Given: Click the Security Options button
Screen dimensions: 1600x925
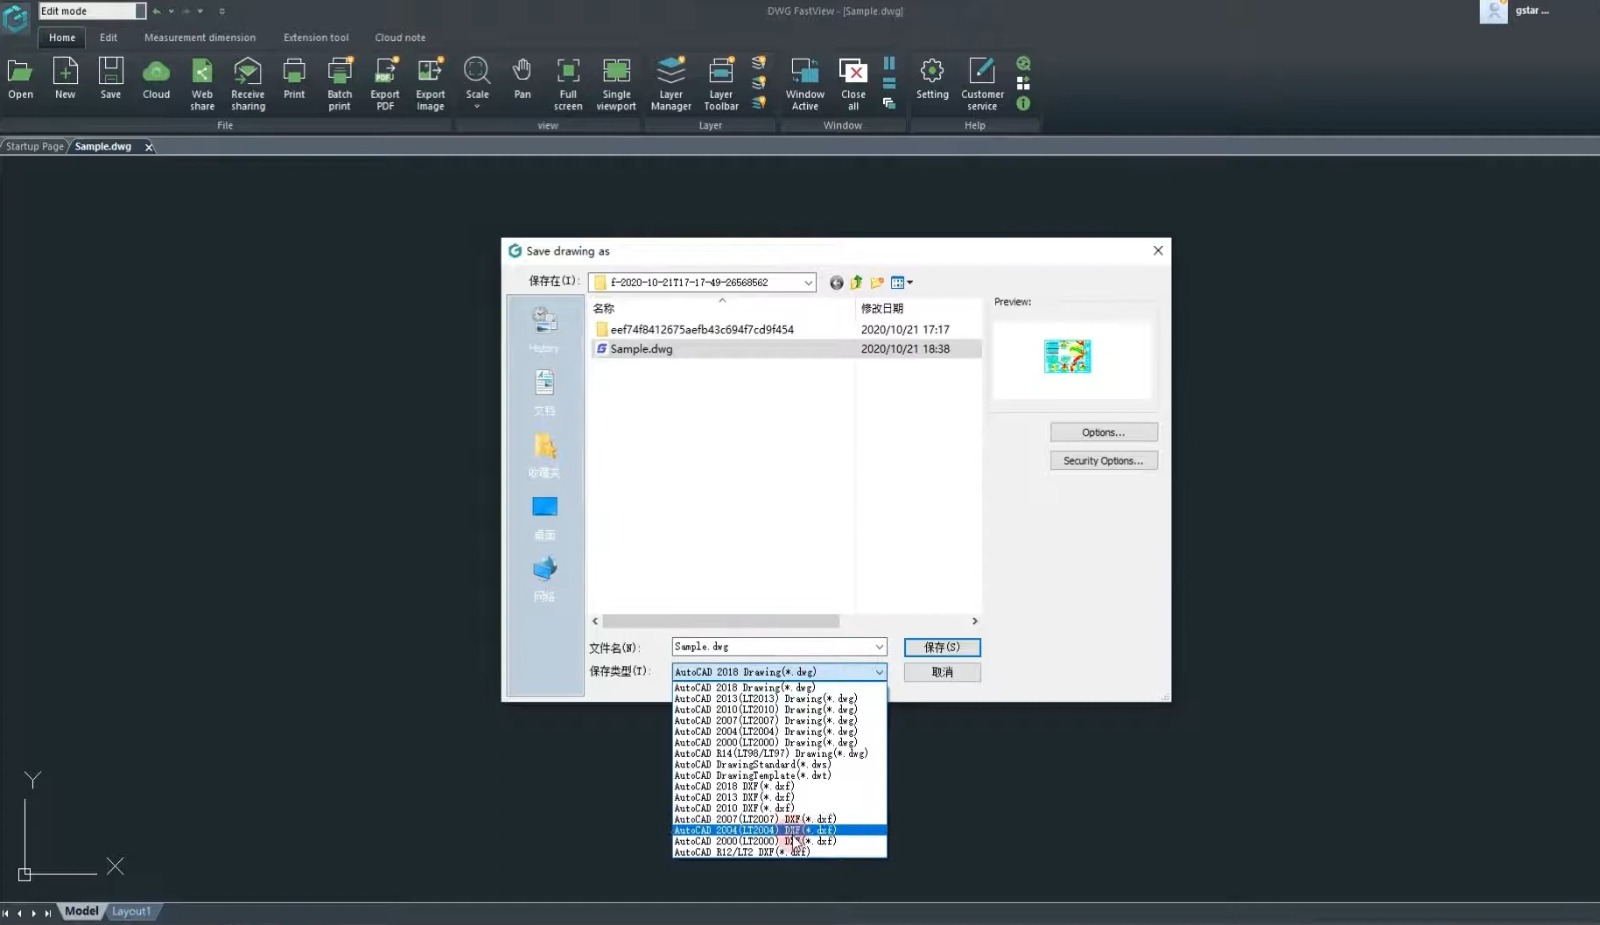Looking at the screenshot, I should tap(1103, 461).
